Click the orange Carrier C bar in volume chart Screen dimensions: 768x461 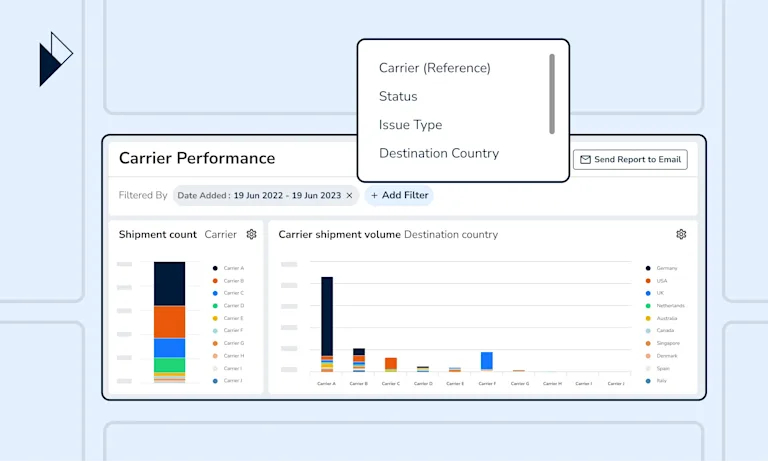pyautogui.click(x=391, y=364)
